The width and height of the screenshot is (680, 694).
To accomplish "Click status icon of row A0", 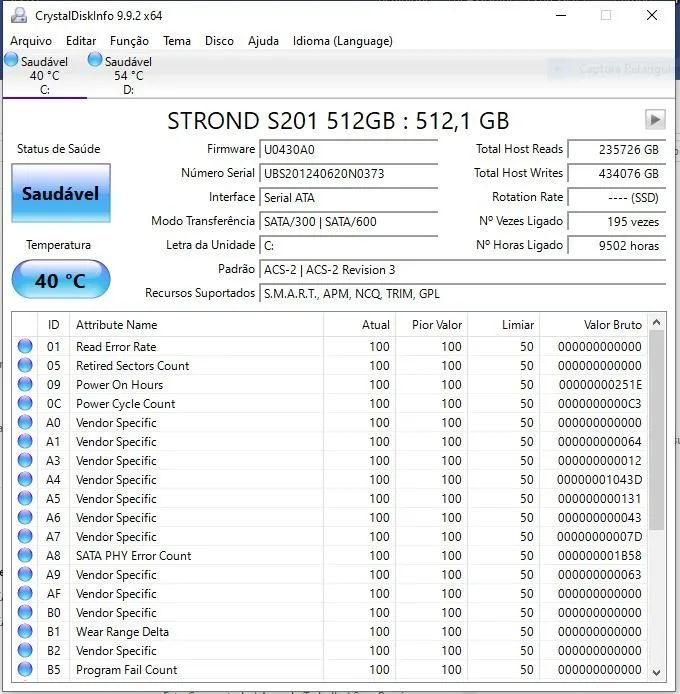I will pyautogui.click(x=25, y=422).
